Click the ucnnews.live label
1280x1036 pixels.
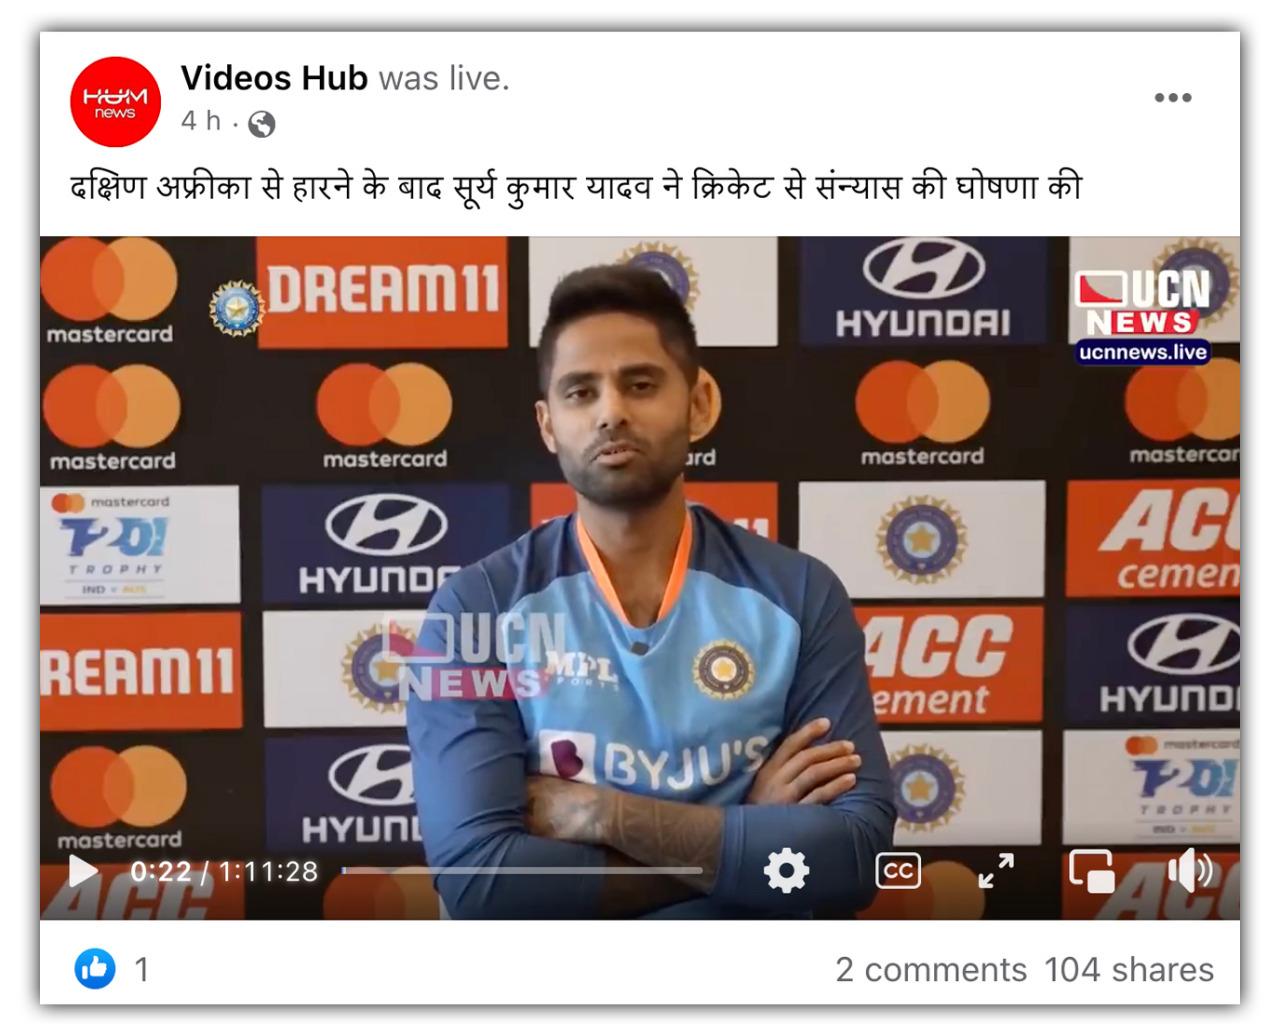coord(1143,352)
